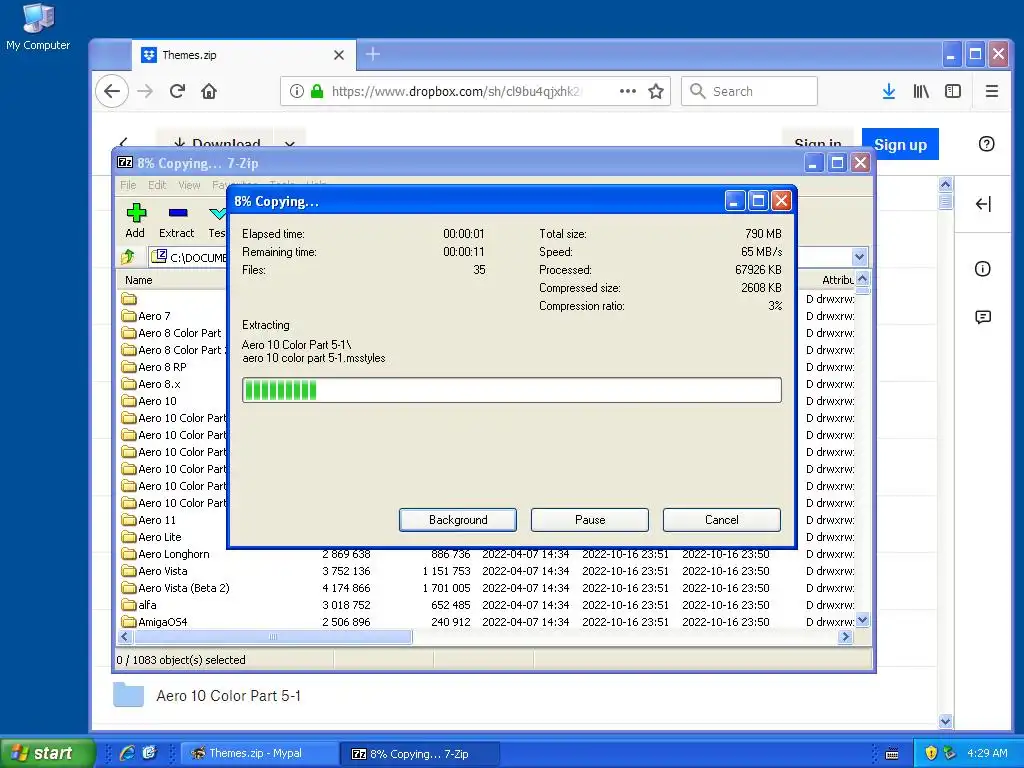Select the Aero Lite folder
The height and width of the screenshot is (768, 1024).
coord(152,537)
